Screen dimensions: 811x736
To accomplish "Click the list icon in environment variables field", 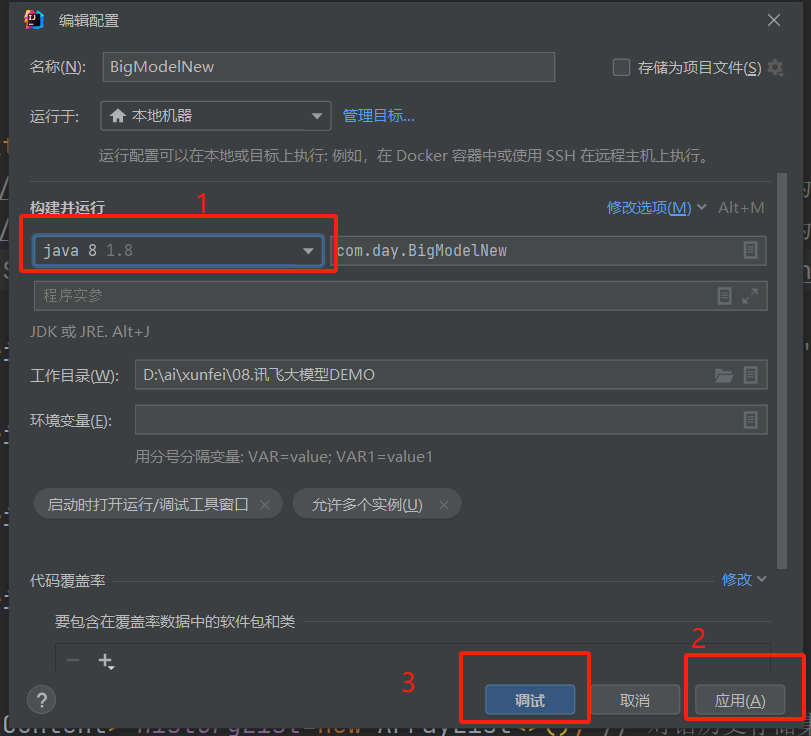I will (750, 421).
